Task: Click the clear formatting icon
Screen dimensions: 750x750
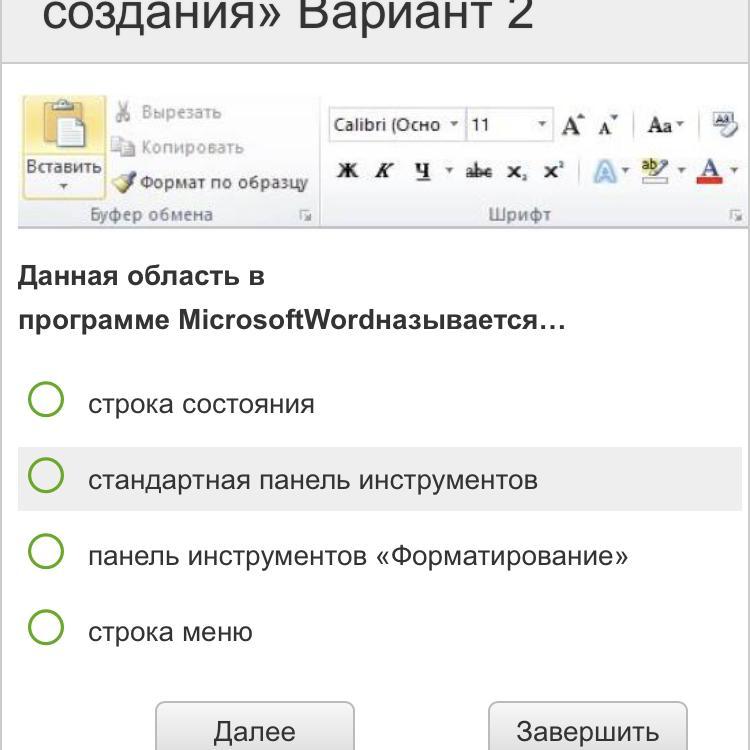Action: pyautogui.click(x=724, y=124)
